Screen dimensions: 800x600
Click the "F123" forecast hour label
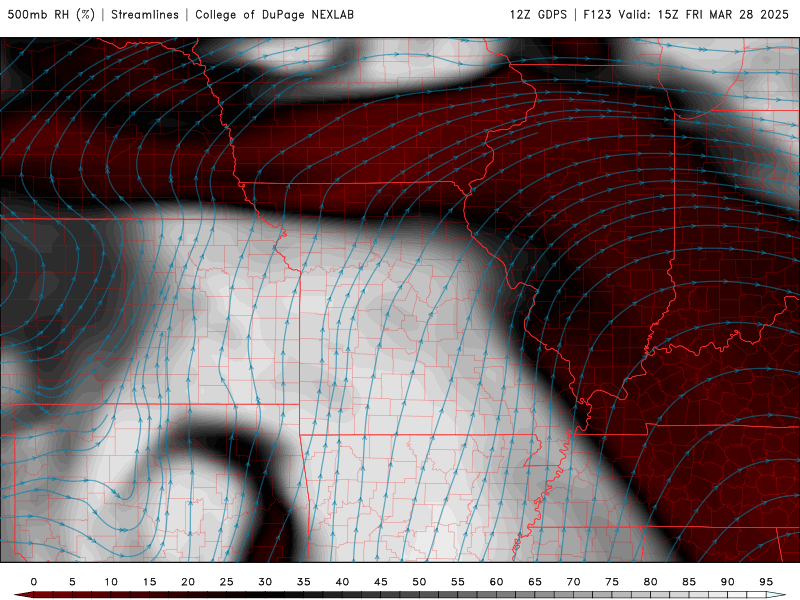point(597,15)
